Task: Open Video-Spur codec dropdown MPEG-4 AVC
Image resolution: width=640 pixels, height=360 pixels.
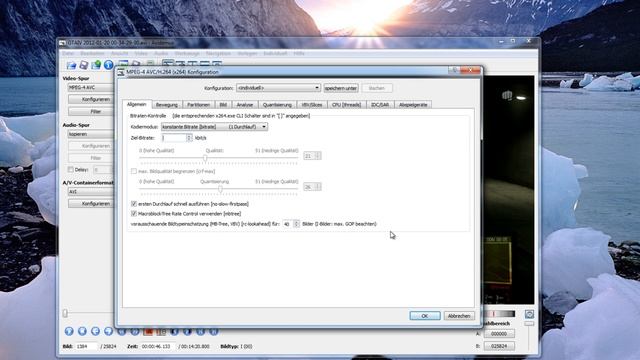Action: [90, 87]
